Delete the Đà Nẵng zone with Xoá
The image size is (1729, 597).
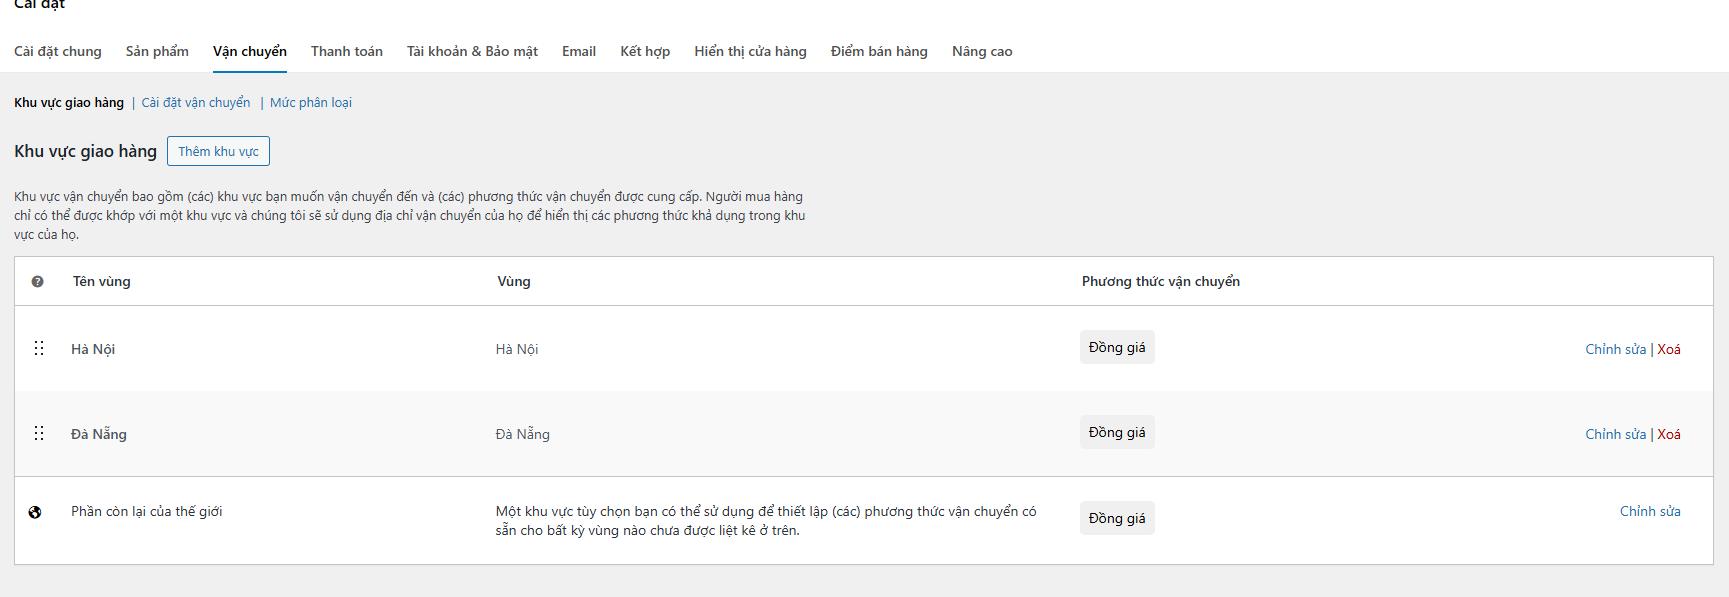(1669, 434)
